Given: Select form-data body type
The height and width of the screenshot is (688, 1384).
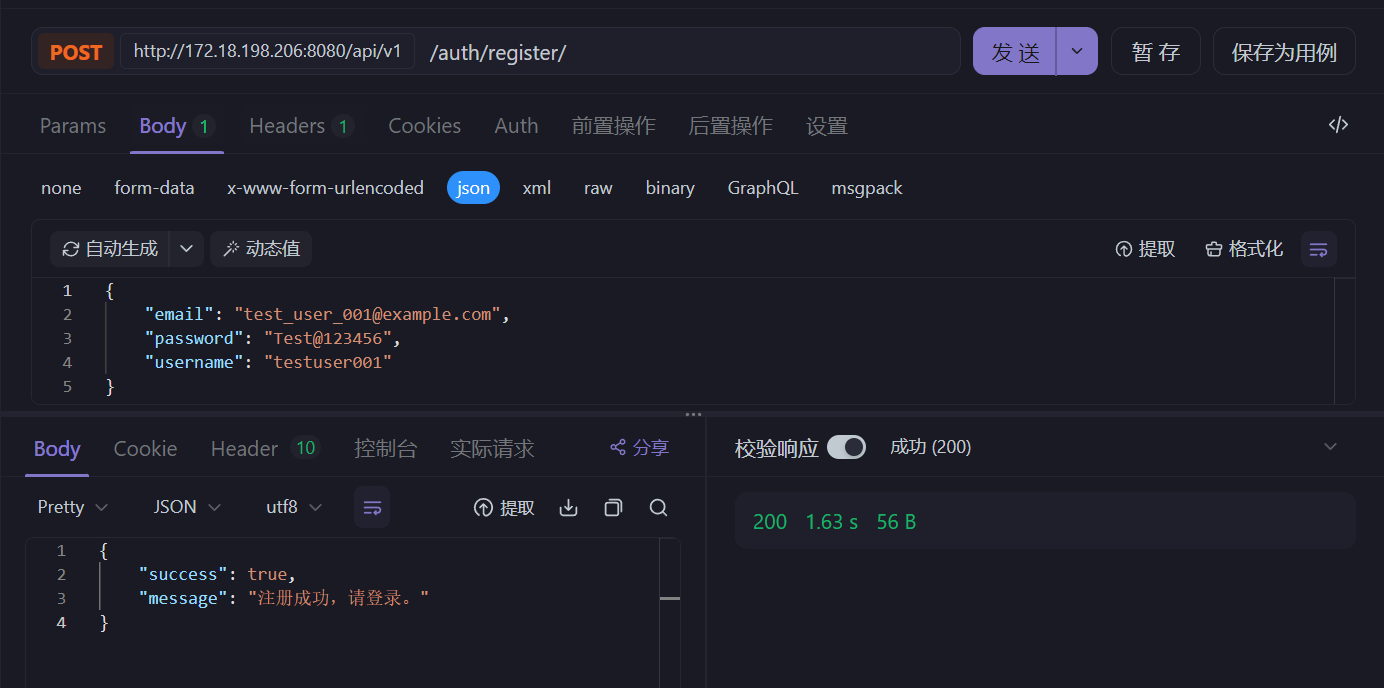Looking at the screenshot, I should pyautogui.click(x=154, y=187).
